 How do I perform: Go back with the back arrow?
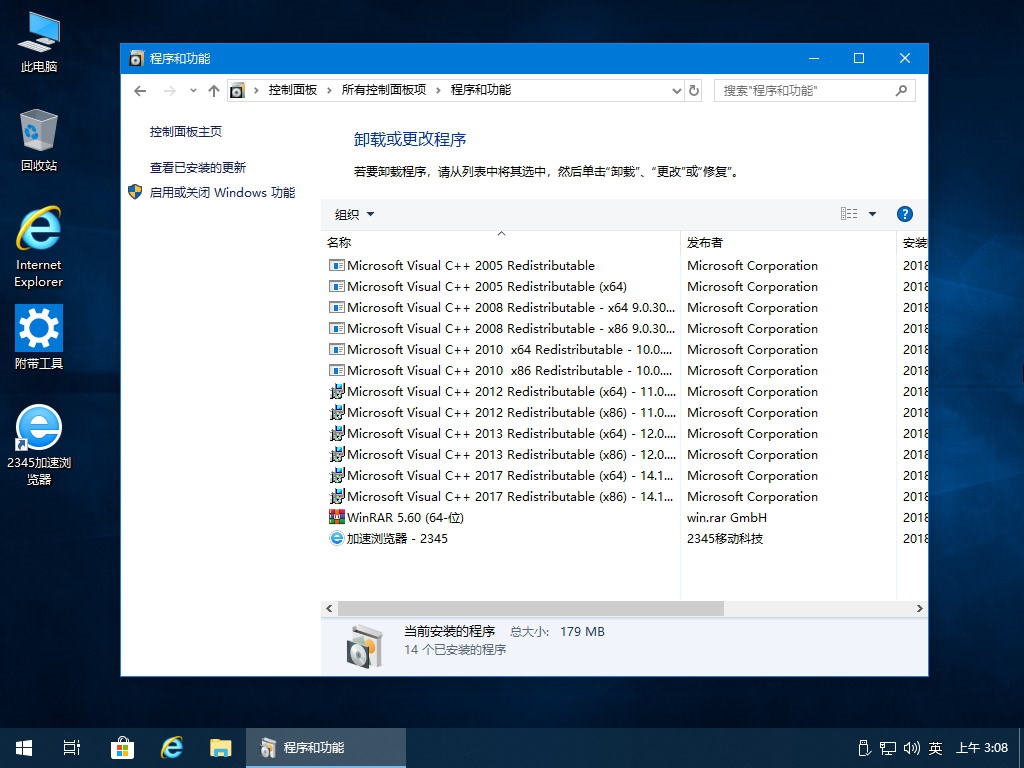[140, 91]
